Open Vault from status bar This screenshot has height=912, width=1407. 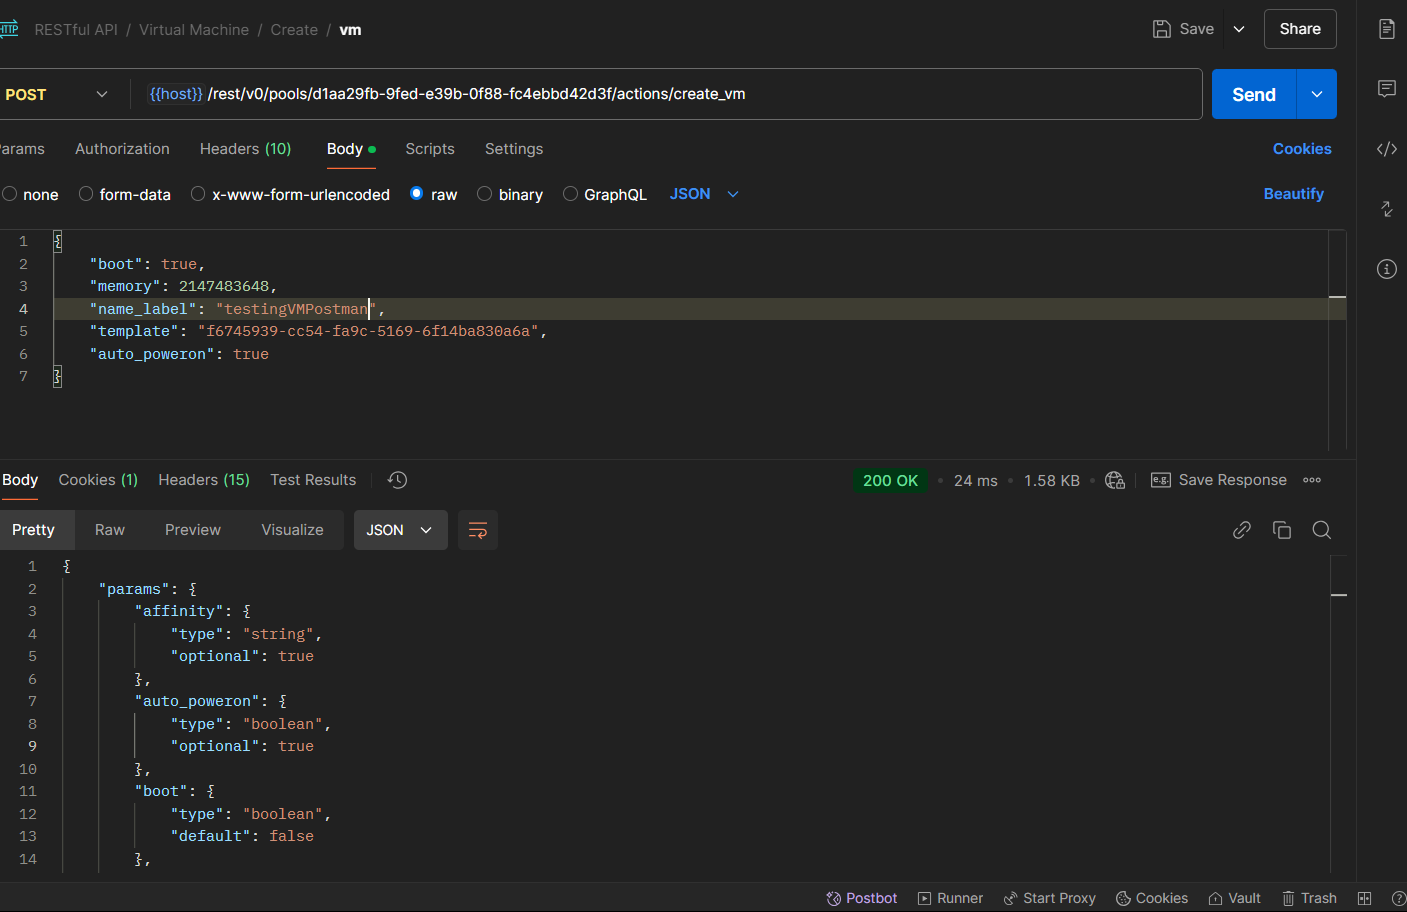coord(1234,898)
